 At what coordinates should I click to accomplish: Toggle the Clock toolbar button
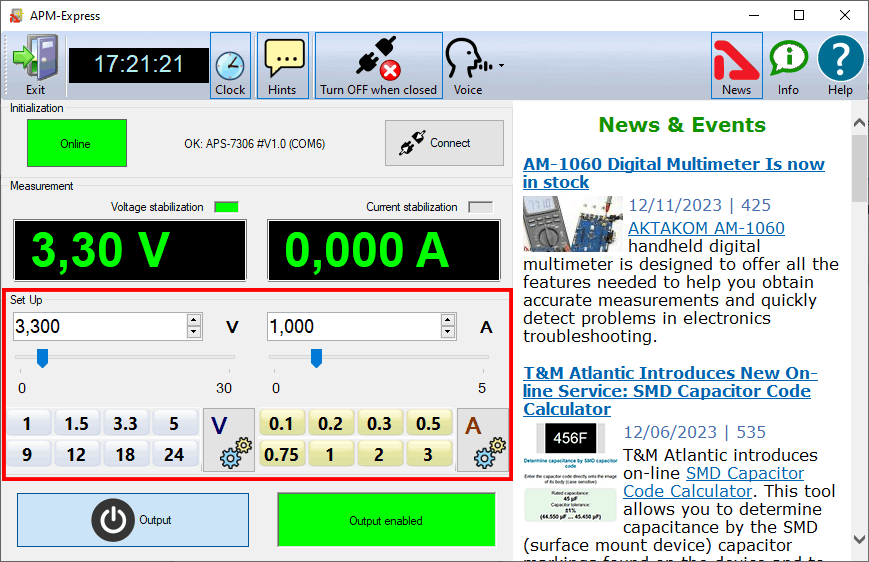(x=230, y=65)
